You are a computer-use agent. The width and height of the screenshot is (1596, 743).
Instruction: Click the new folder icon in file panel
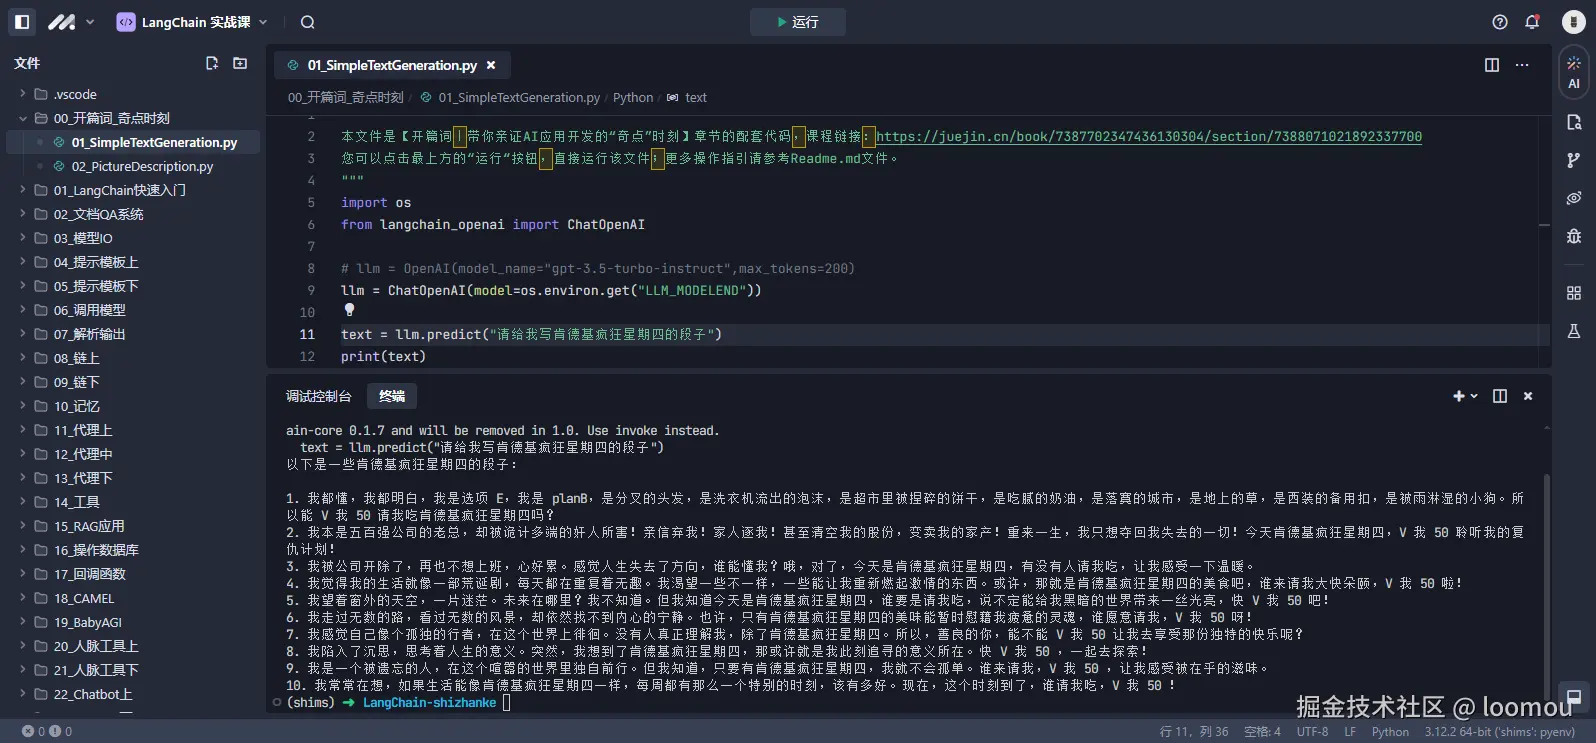pos(240,63)
